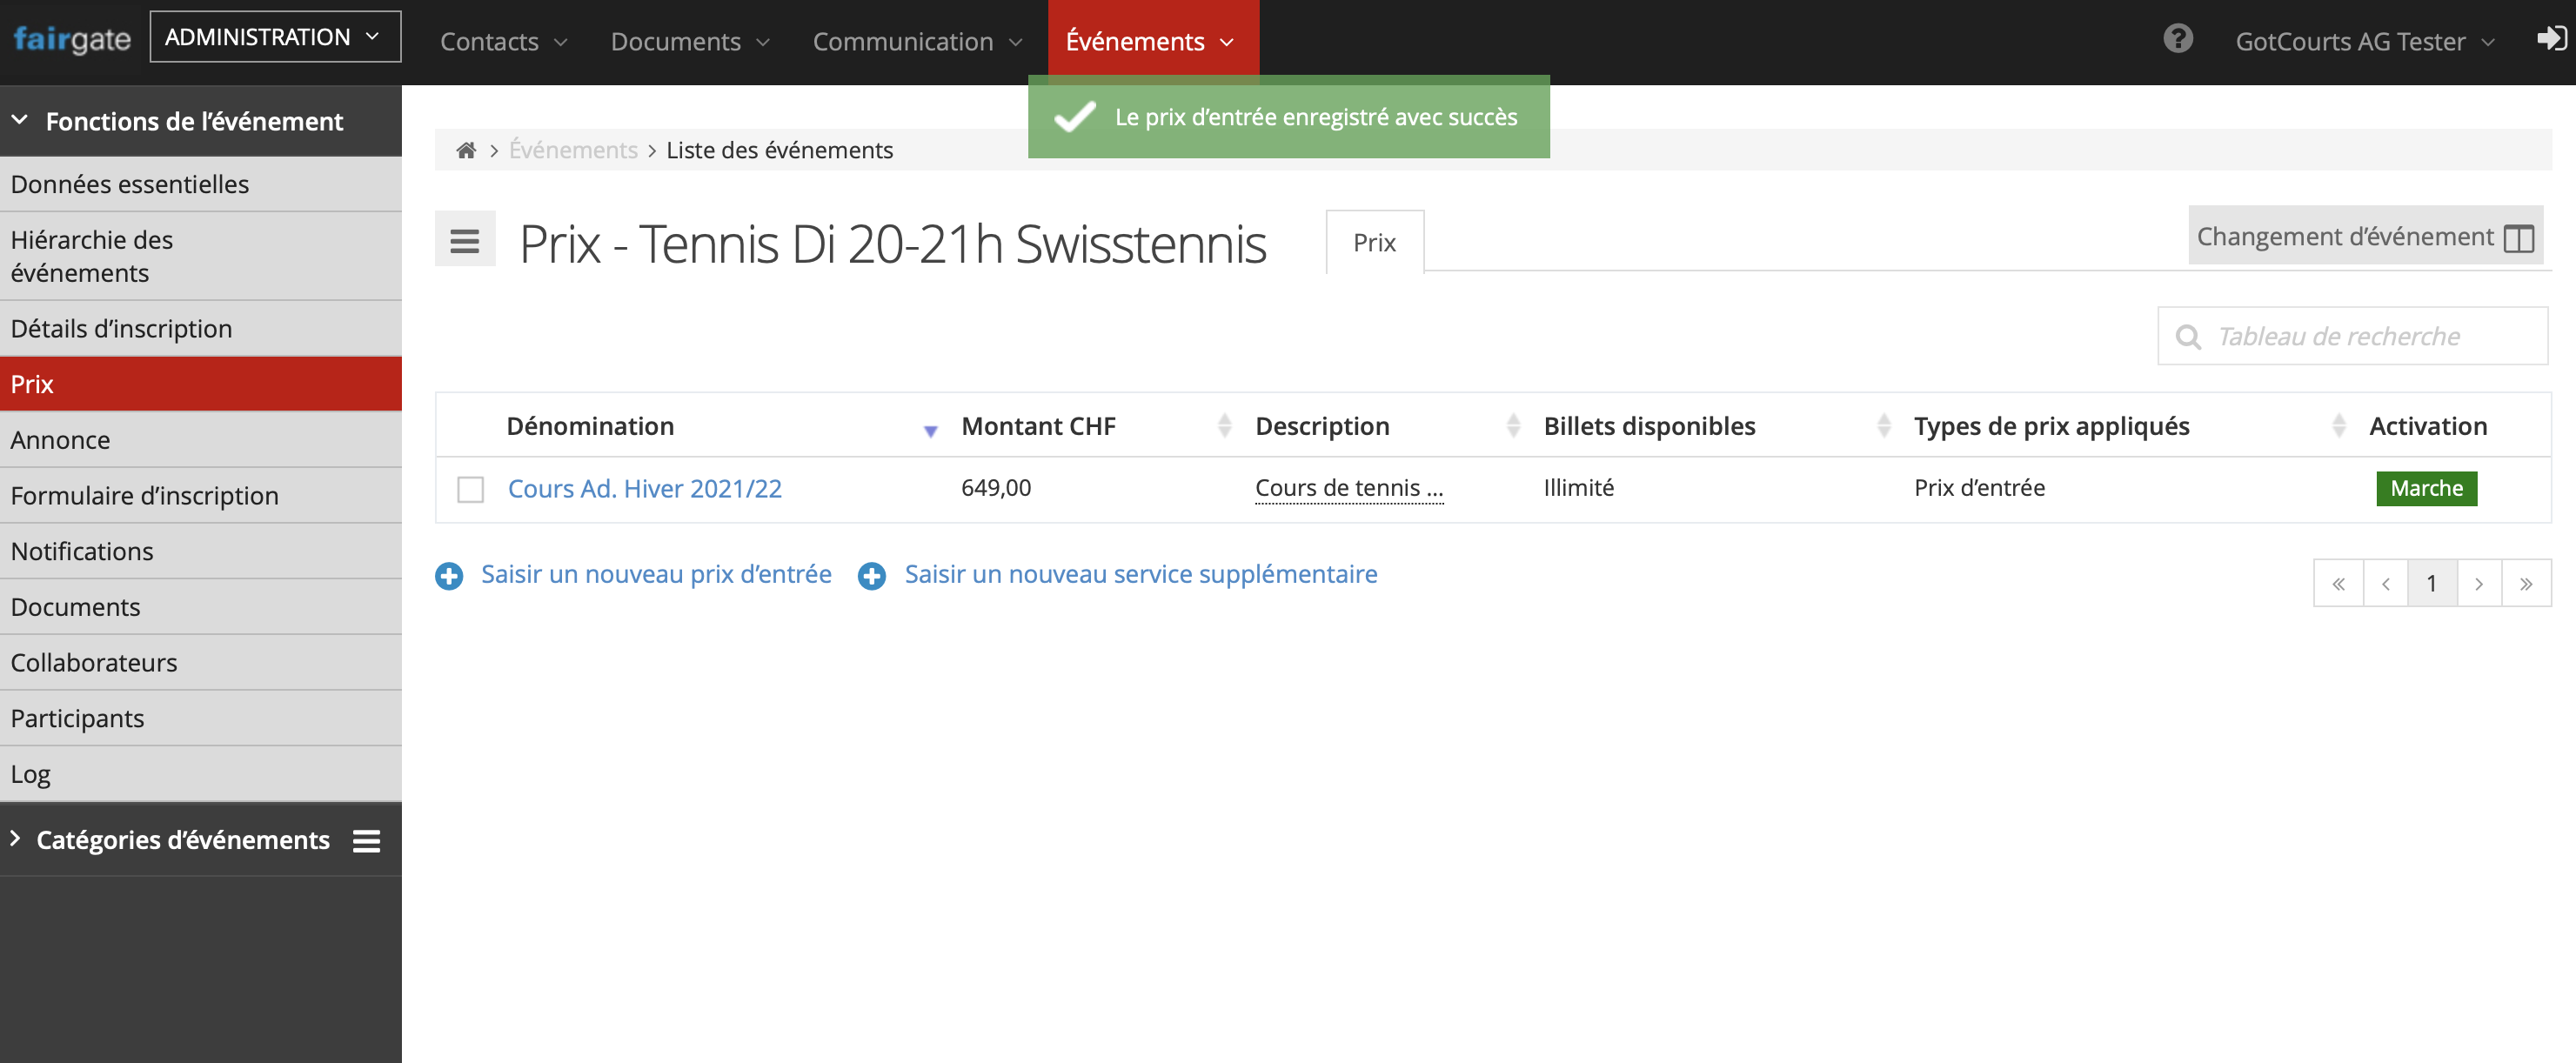Image resolution: width=2576 pixels, height=1063 pixels.
Task: Click the plus icon for new prix d'entrée
Action: pos(449,576)
